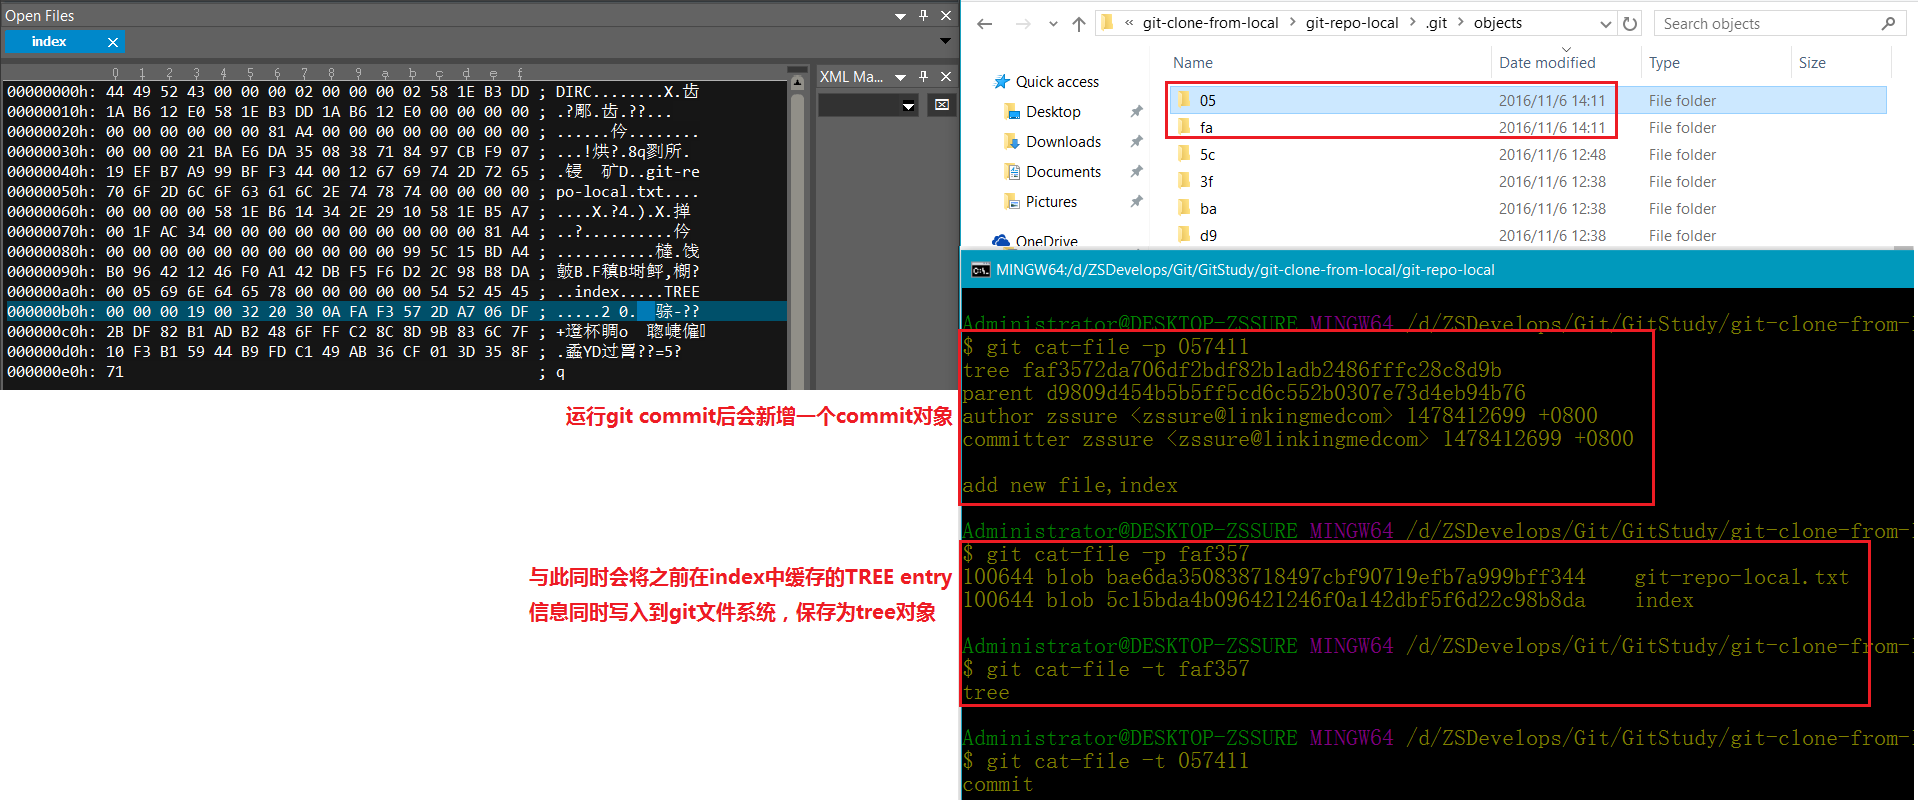Select the ba folder row

(1528, 208)
